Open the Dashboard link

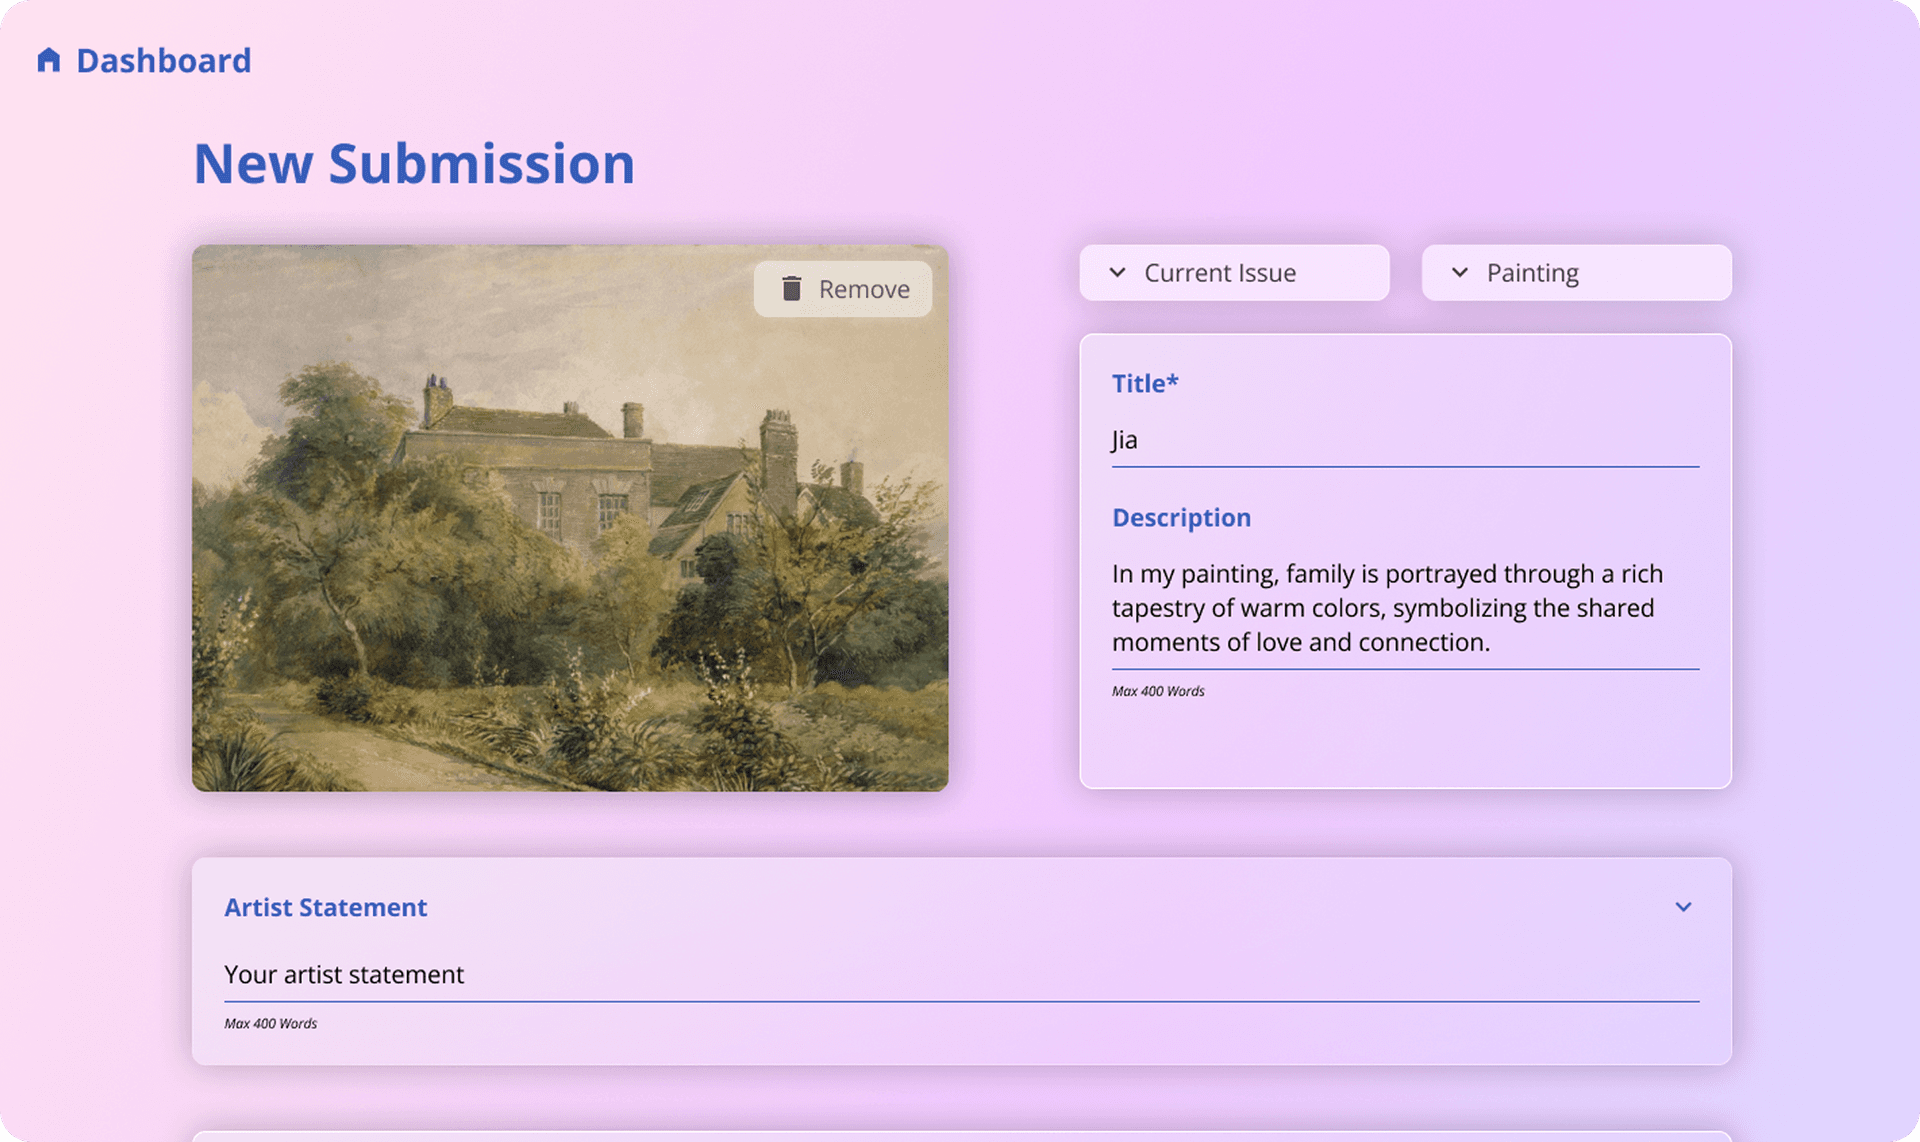coord(163,61)
